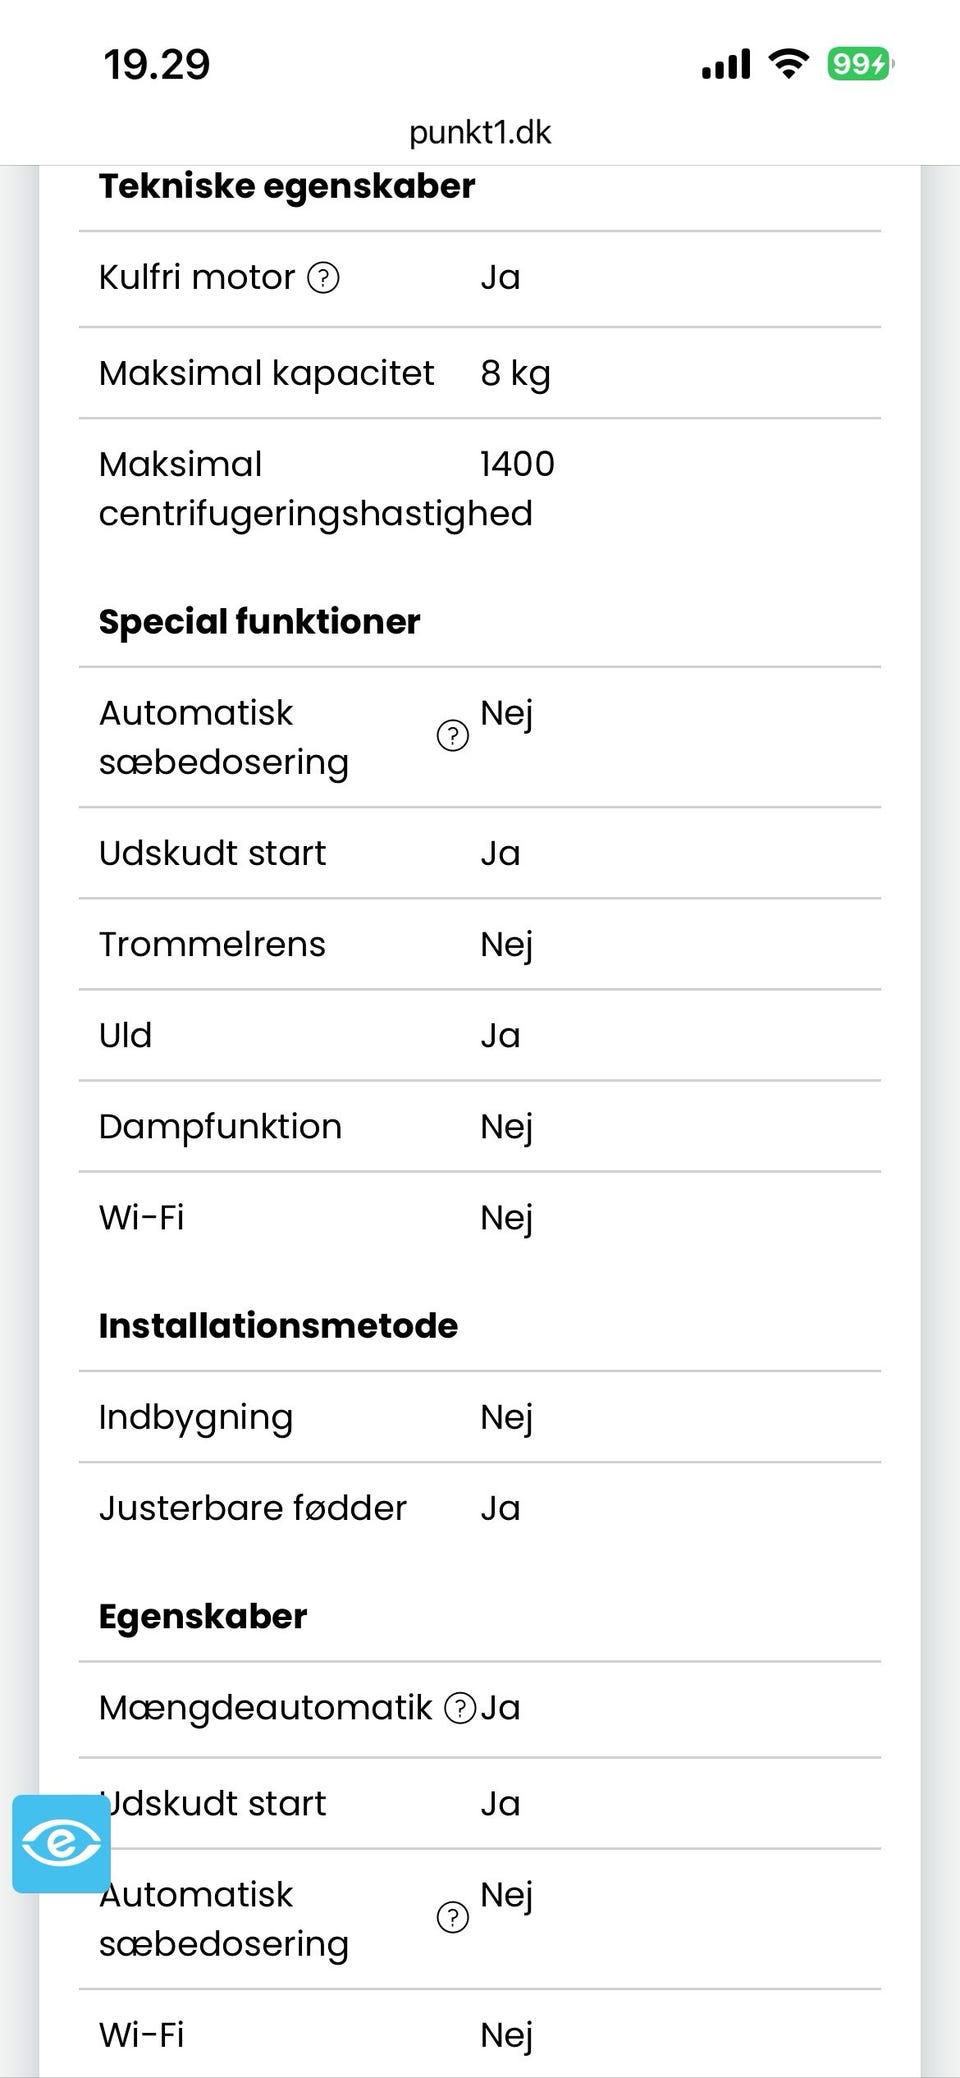This screenshot has height=2078, width=960.
Task: Open help for Automatisk sæbedosering under Egenskaber
Action: (453, 1918)
